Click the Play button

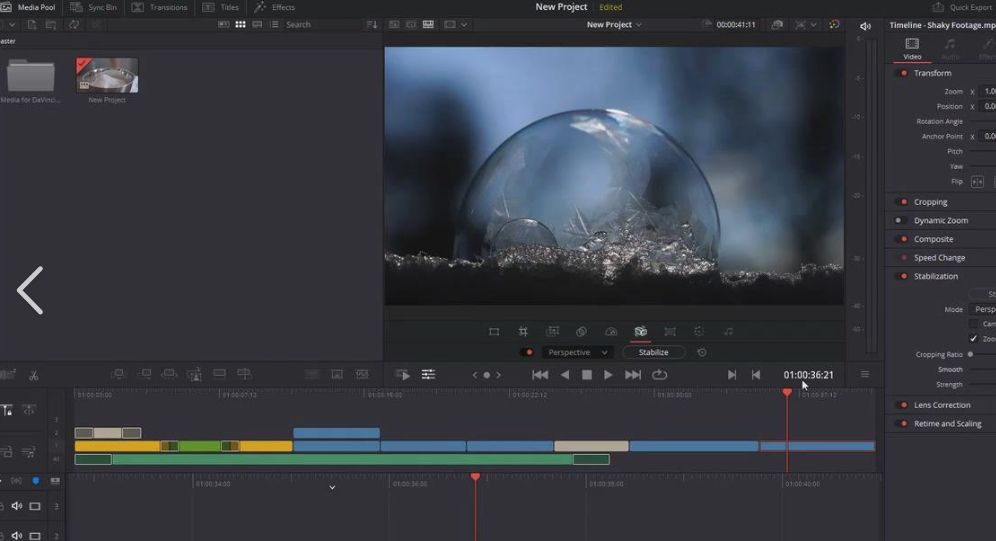click(608, 375)
